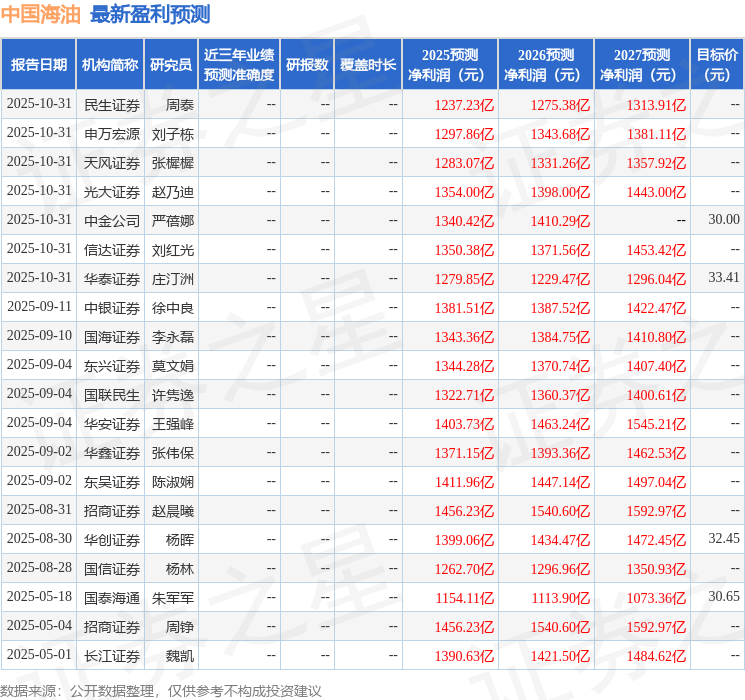The image size is (745, 700).
Task: Click the 2025-08-31 report date
Action: click(x=39, y=509)
